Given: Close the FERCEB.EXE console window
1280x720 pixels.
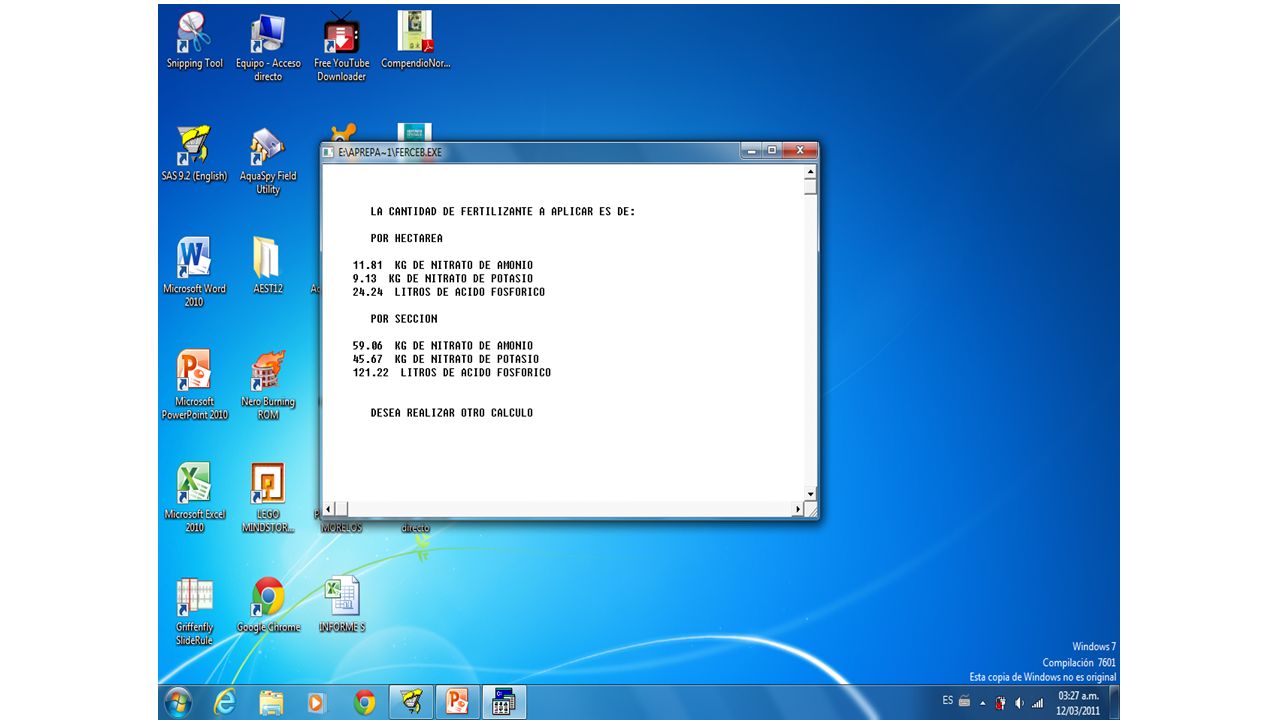Looking at the screenshot, I should (799, 150).
